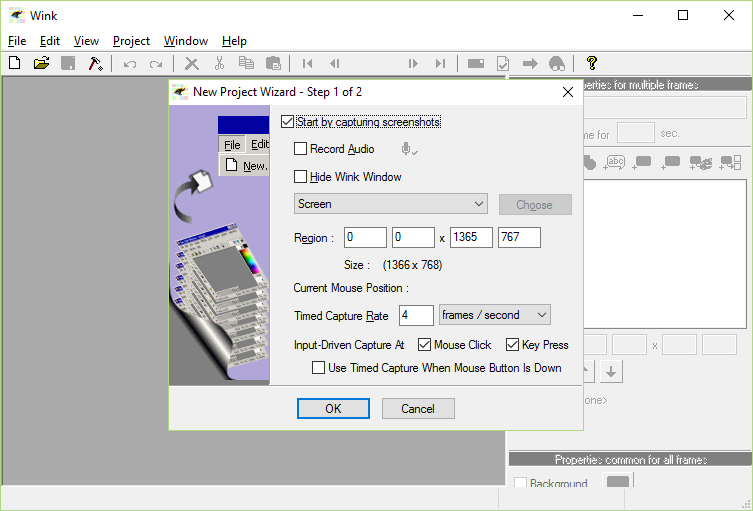Click the microphone audio settings icon
This screenshot has height=511, width=753.
(409, 149)
